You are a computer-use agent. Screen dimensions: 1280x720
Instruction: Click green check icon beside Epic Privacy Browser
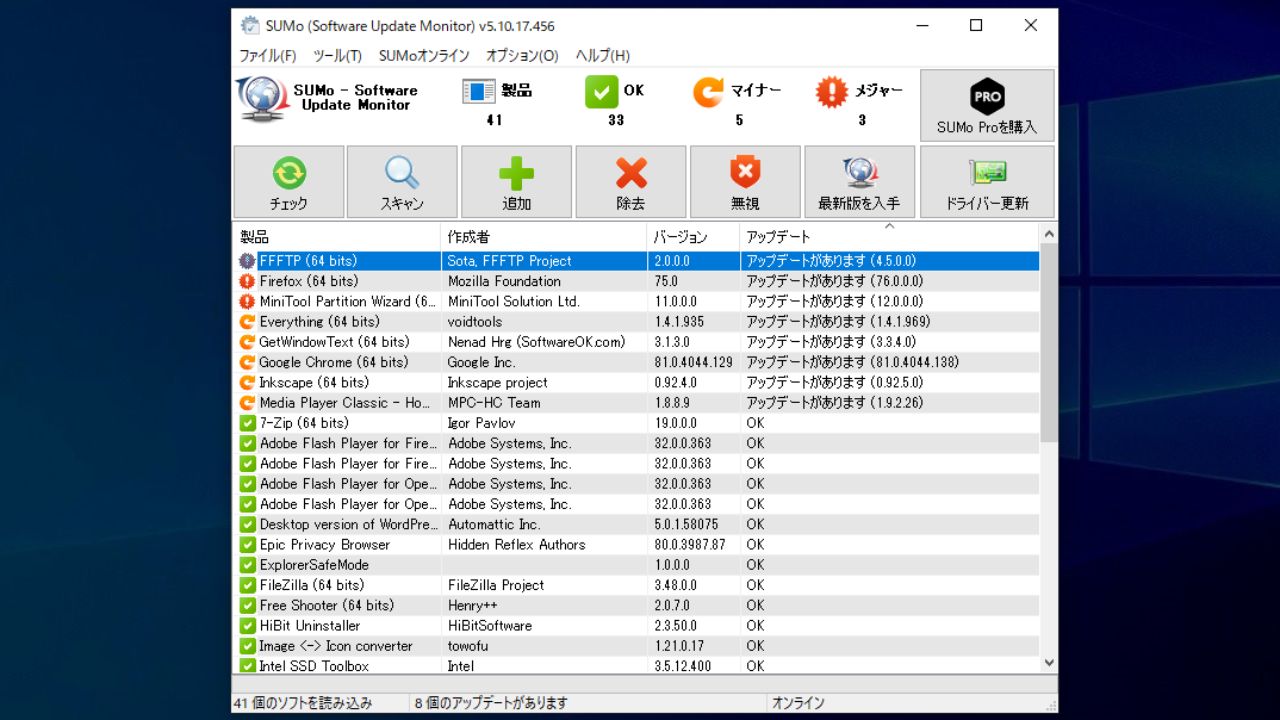pyautogui.click(x=247, y=545)
